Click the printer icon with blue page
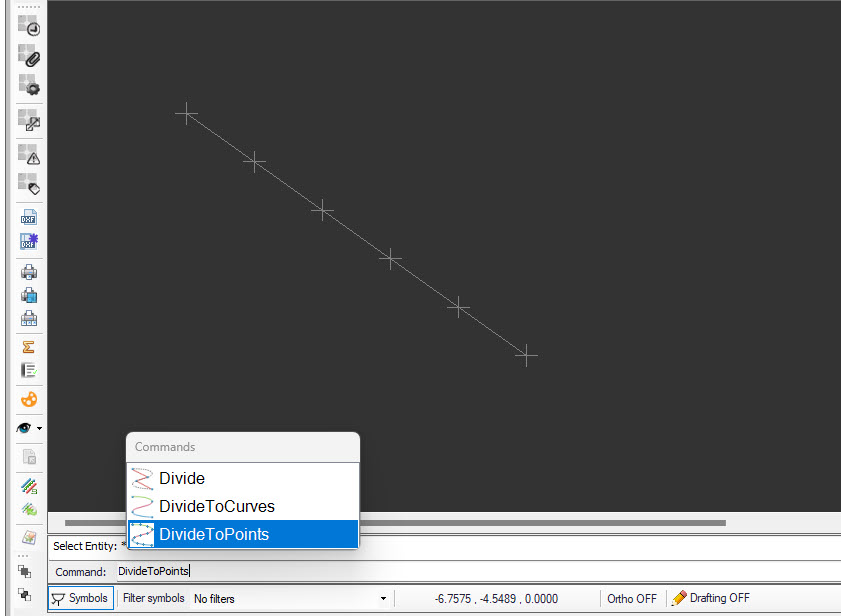841x616 pixels. point(29,295)
